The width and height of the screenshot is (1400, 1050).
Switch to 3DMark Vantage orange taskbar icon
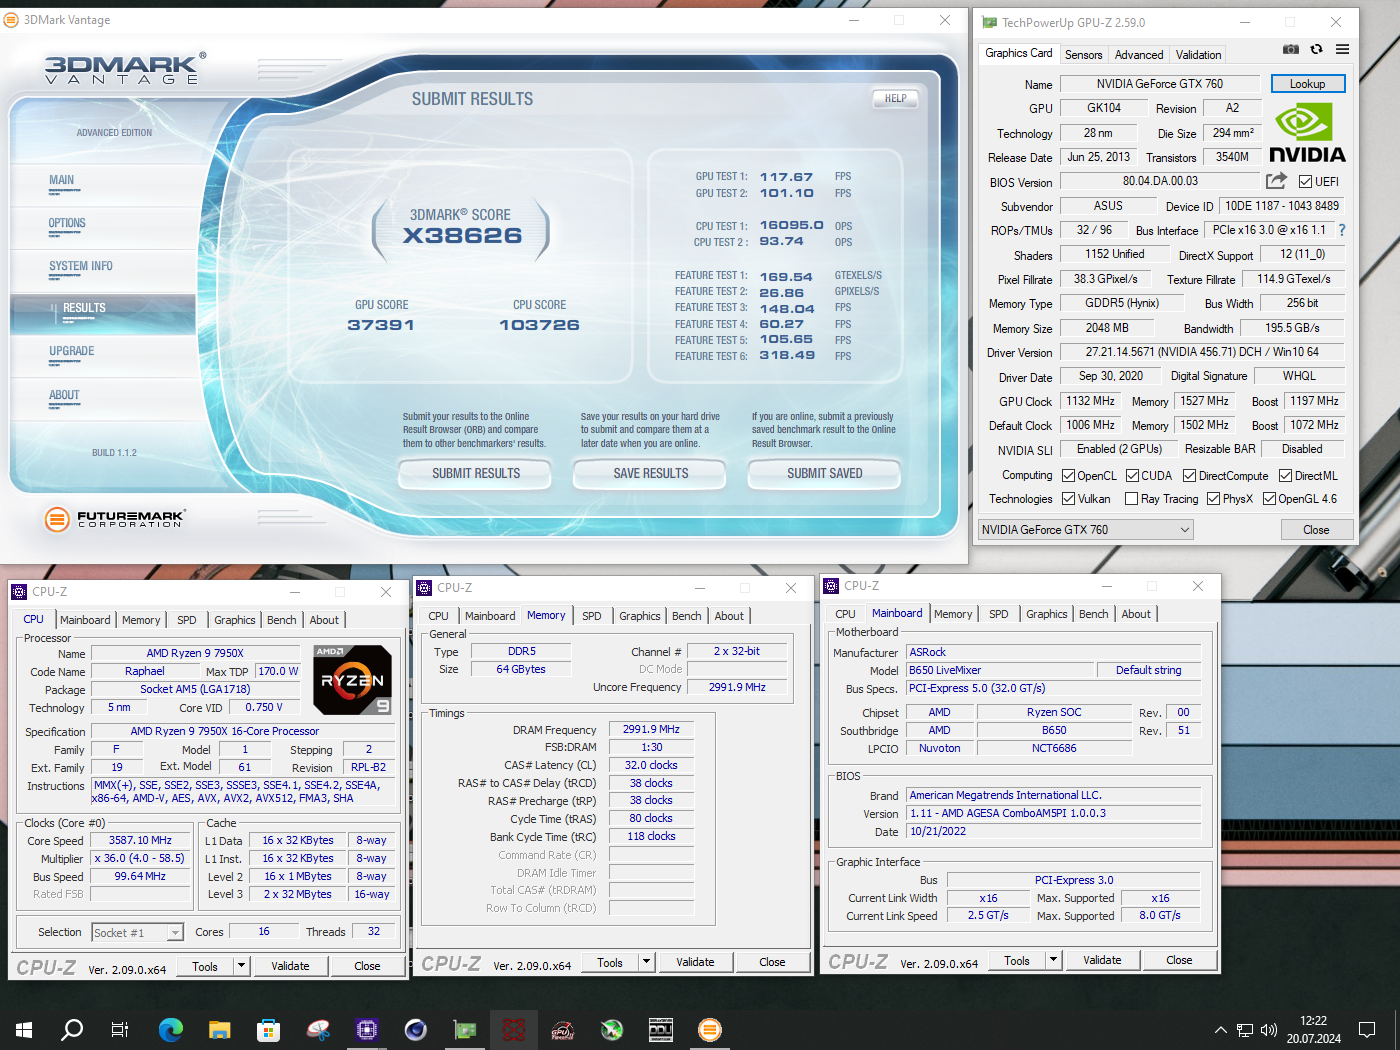[x=710, y=1029]
